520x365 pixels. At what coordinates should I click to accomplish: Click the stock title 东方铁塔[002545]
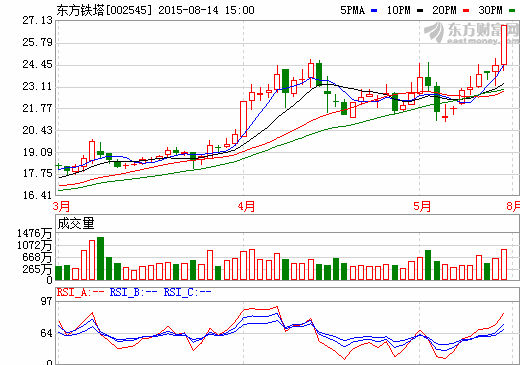104,10
